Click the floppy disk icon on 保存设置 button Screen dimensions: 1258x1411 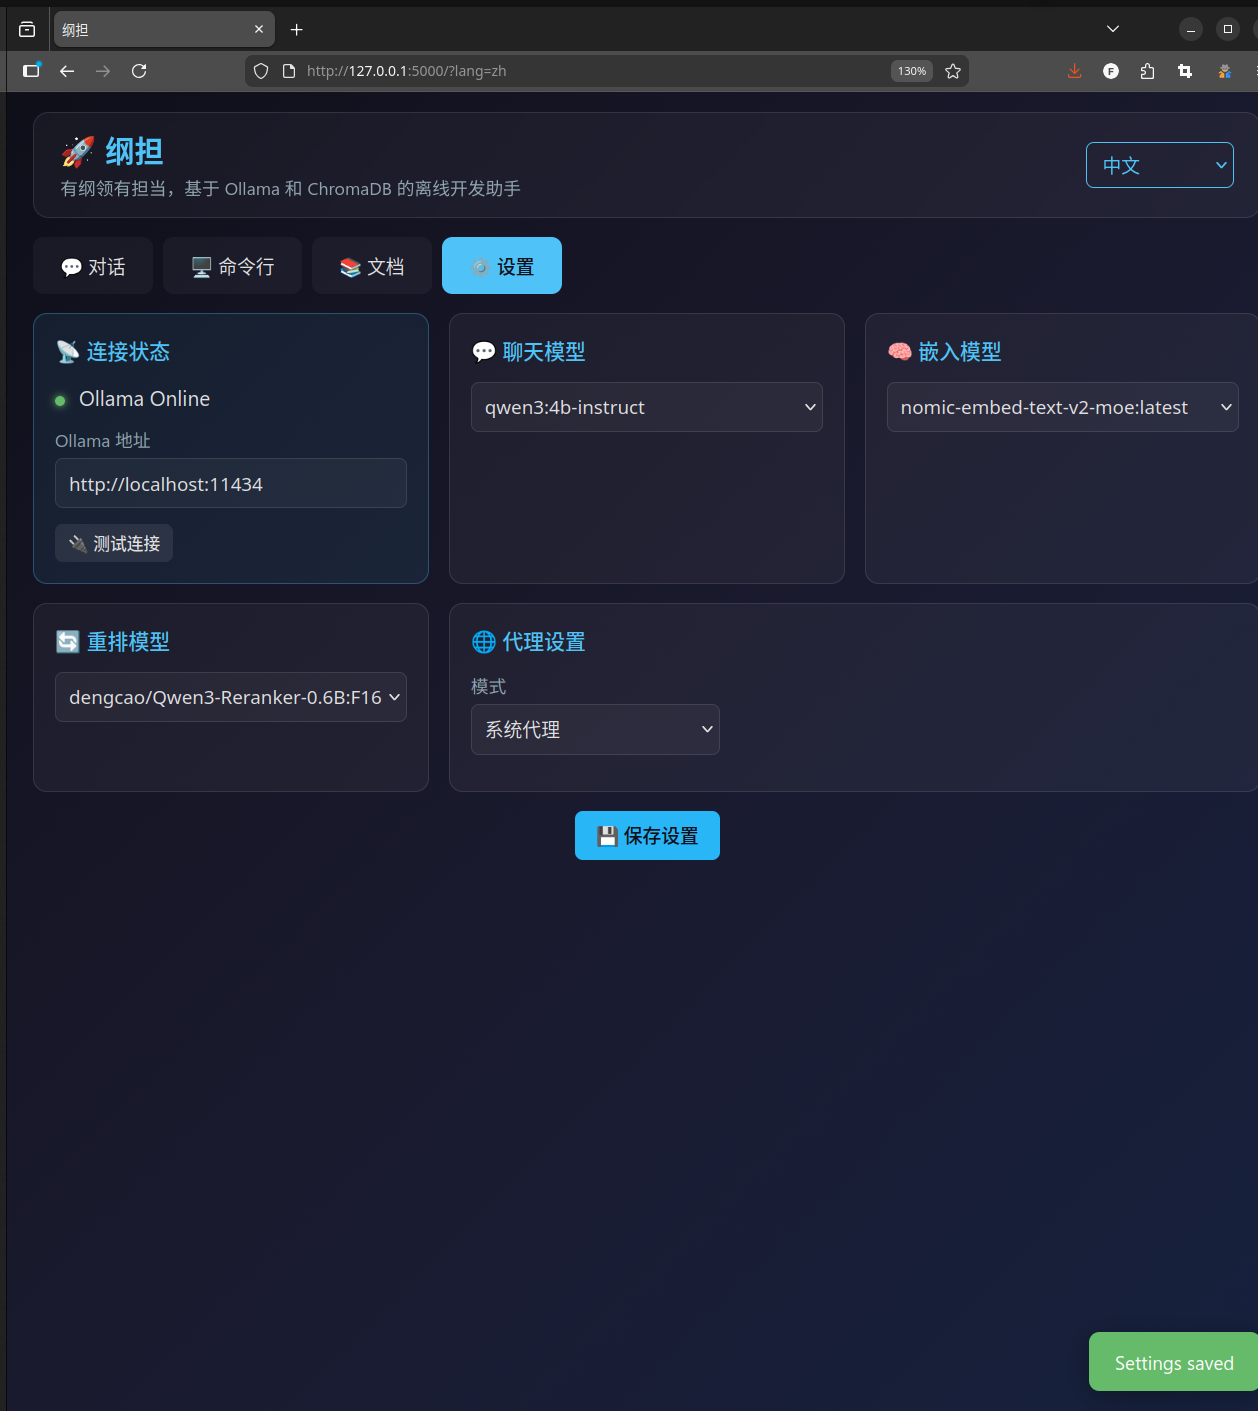606,835
